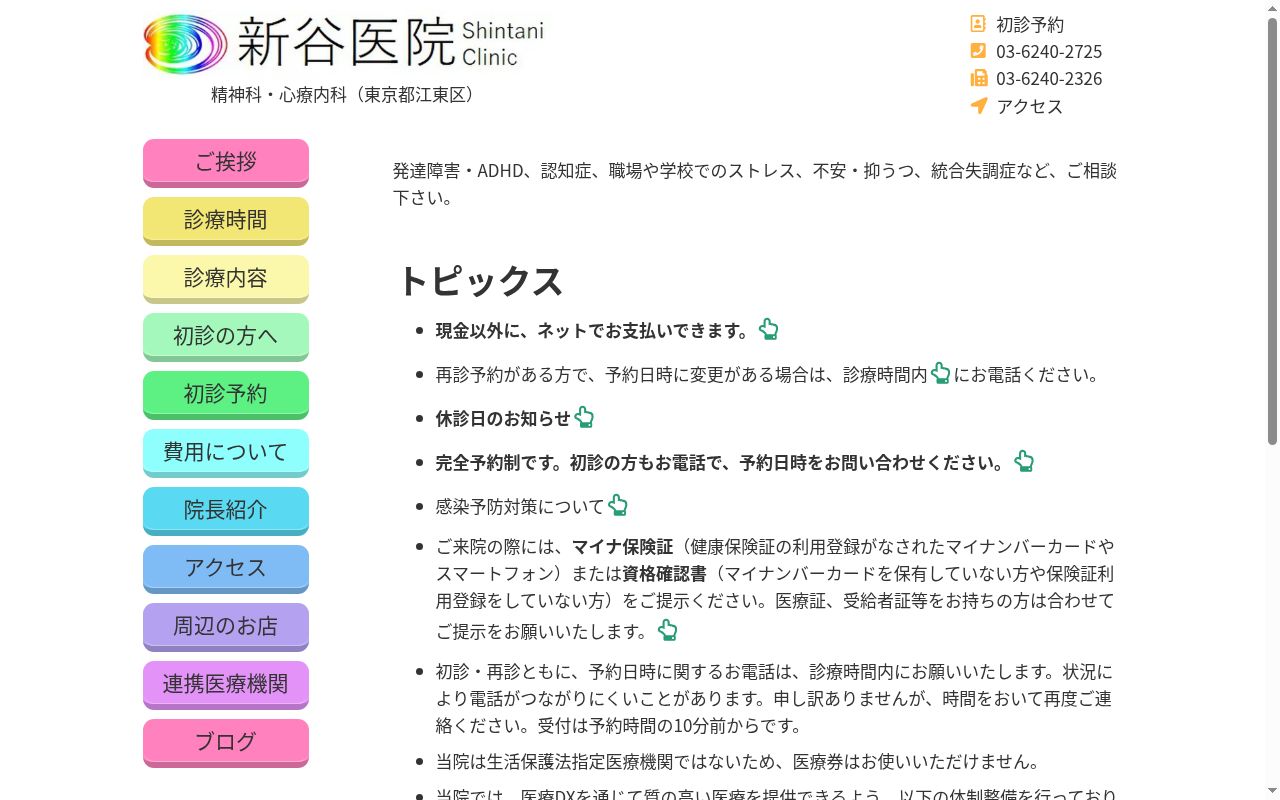Open the 連携医療機関 sidebar menu item
The width and height of the screenshot is (1280, 800).
[x=226, y=684]
